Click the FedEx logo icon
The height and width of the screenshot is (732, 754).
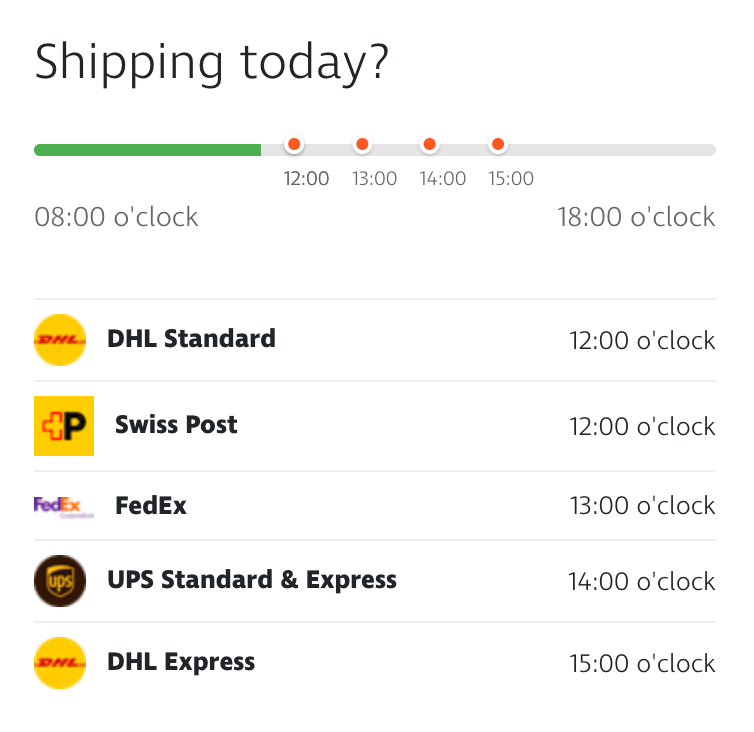point(63,506)
